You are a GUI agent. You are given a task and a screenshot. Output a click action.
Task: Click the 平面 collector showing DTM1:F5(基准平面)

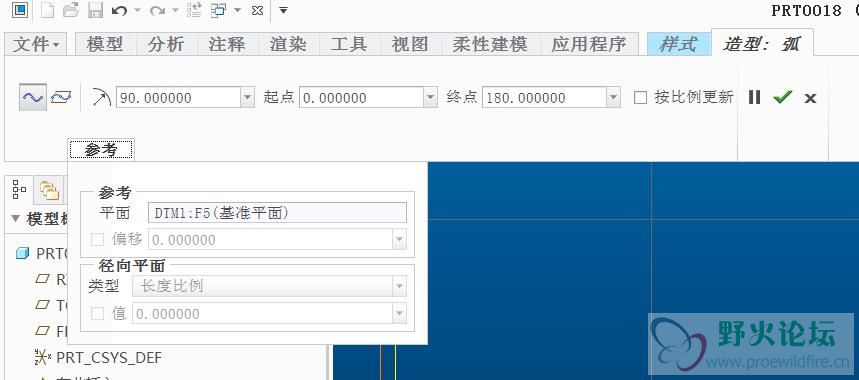pyautogui.click(x=277, y=213)
